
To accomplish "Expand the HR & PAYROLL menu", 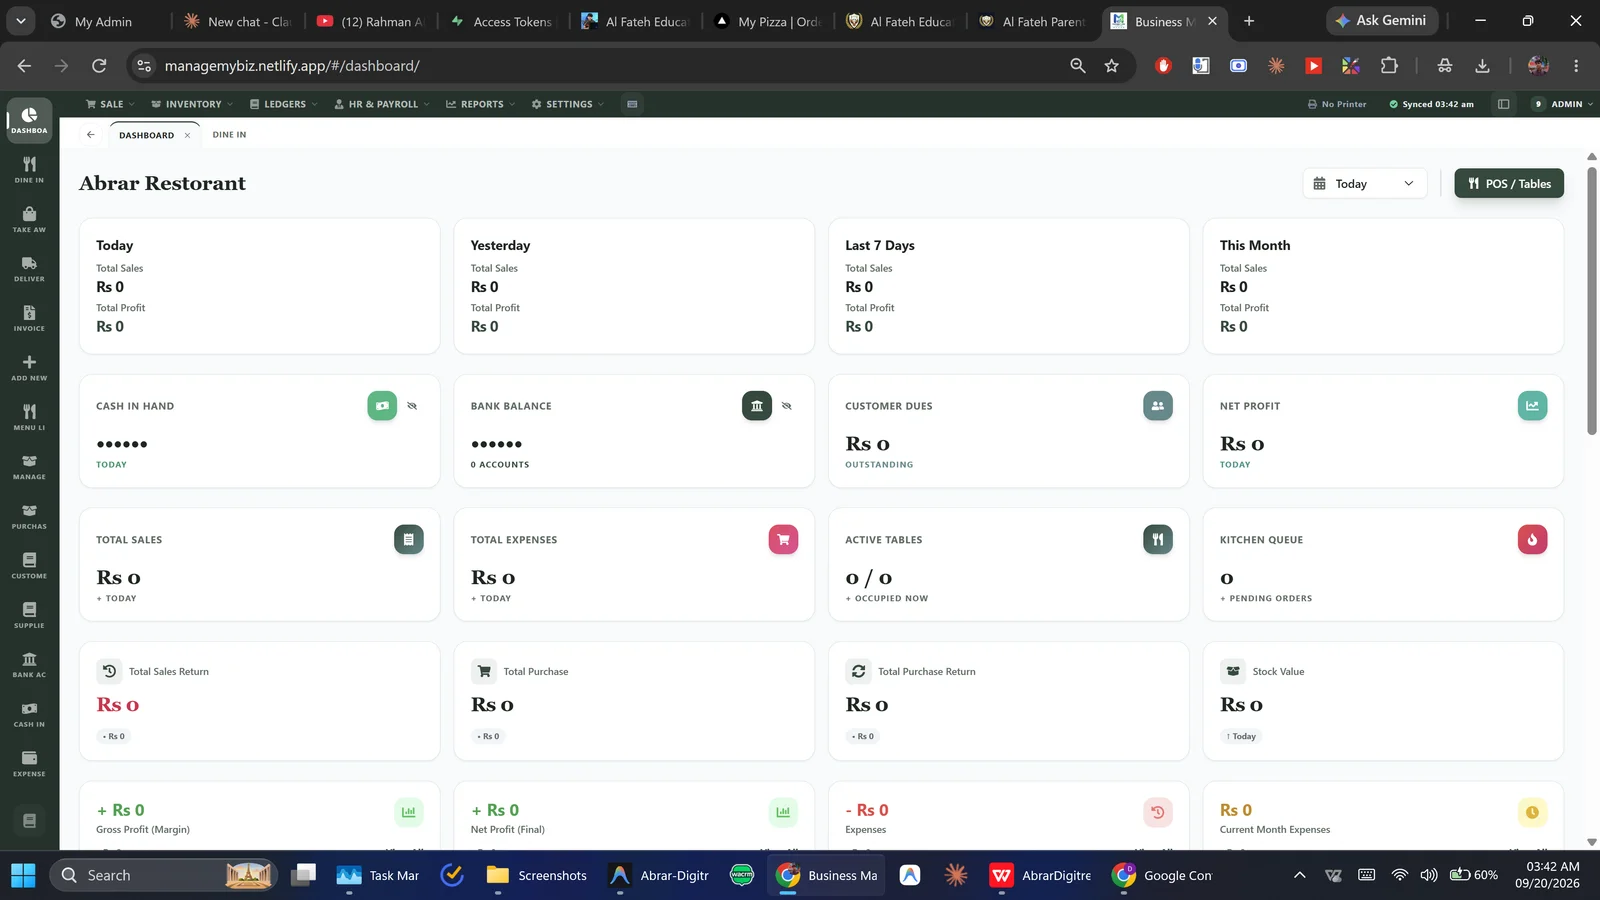I will coord(382,104).
